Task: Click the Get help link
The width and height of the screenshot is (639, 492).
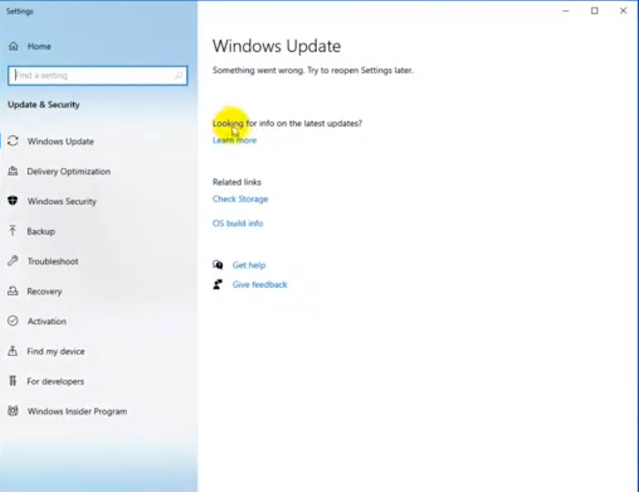Action: pyautogui.click(x=249, y=265)
